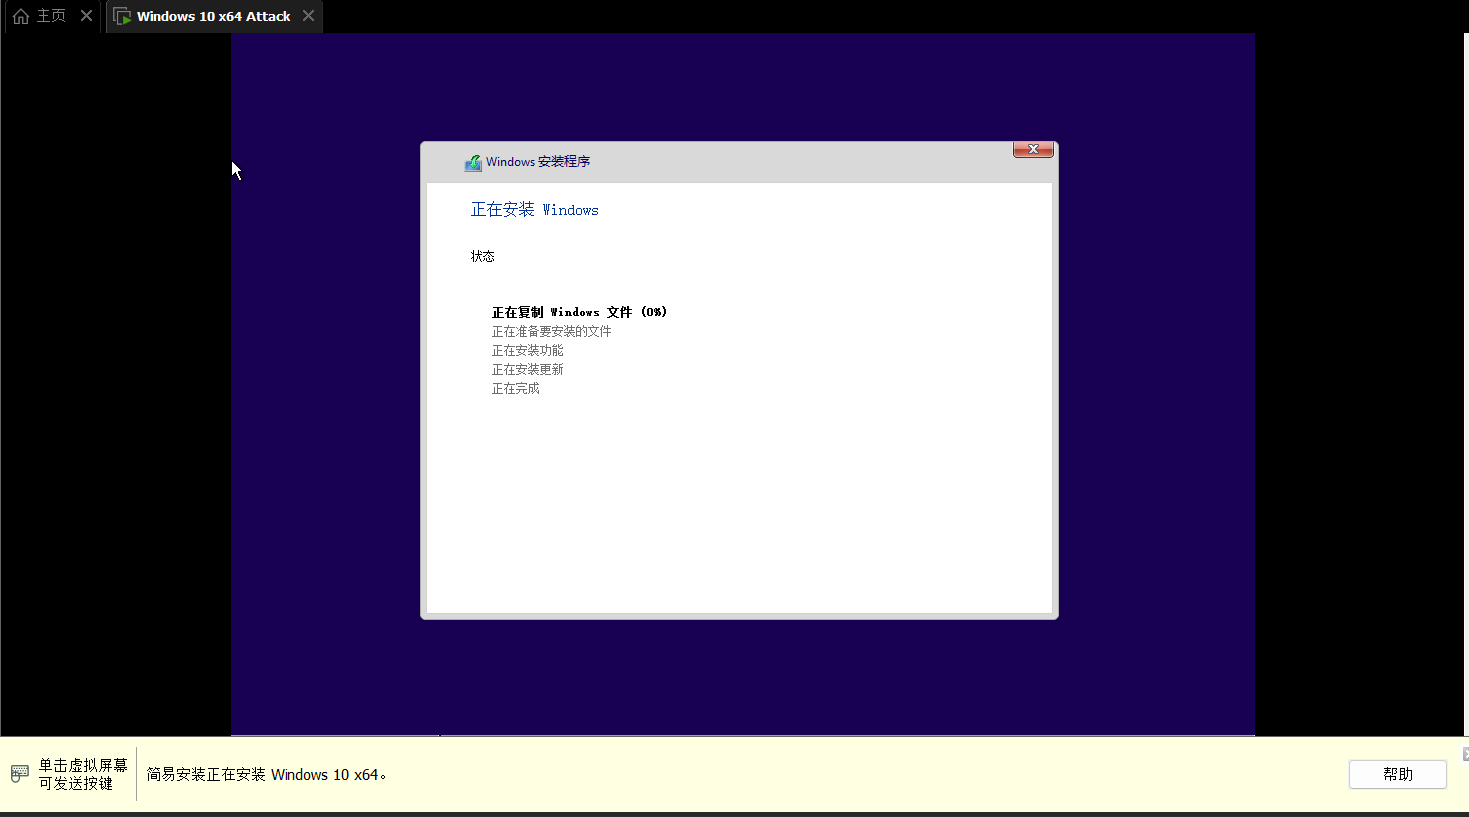The width and height of the screenshot is (1469, 817).
Task: Click the keyboard icon in the yellow info bar
Action: (20, 774)
